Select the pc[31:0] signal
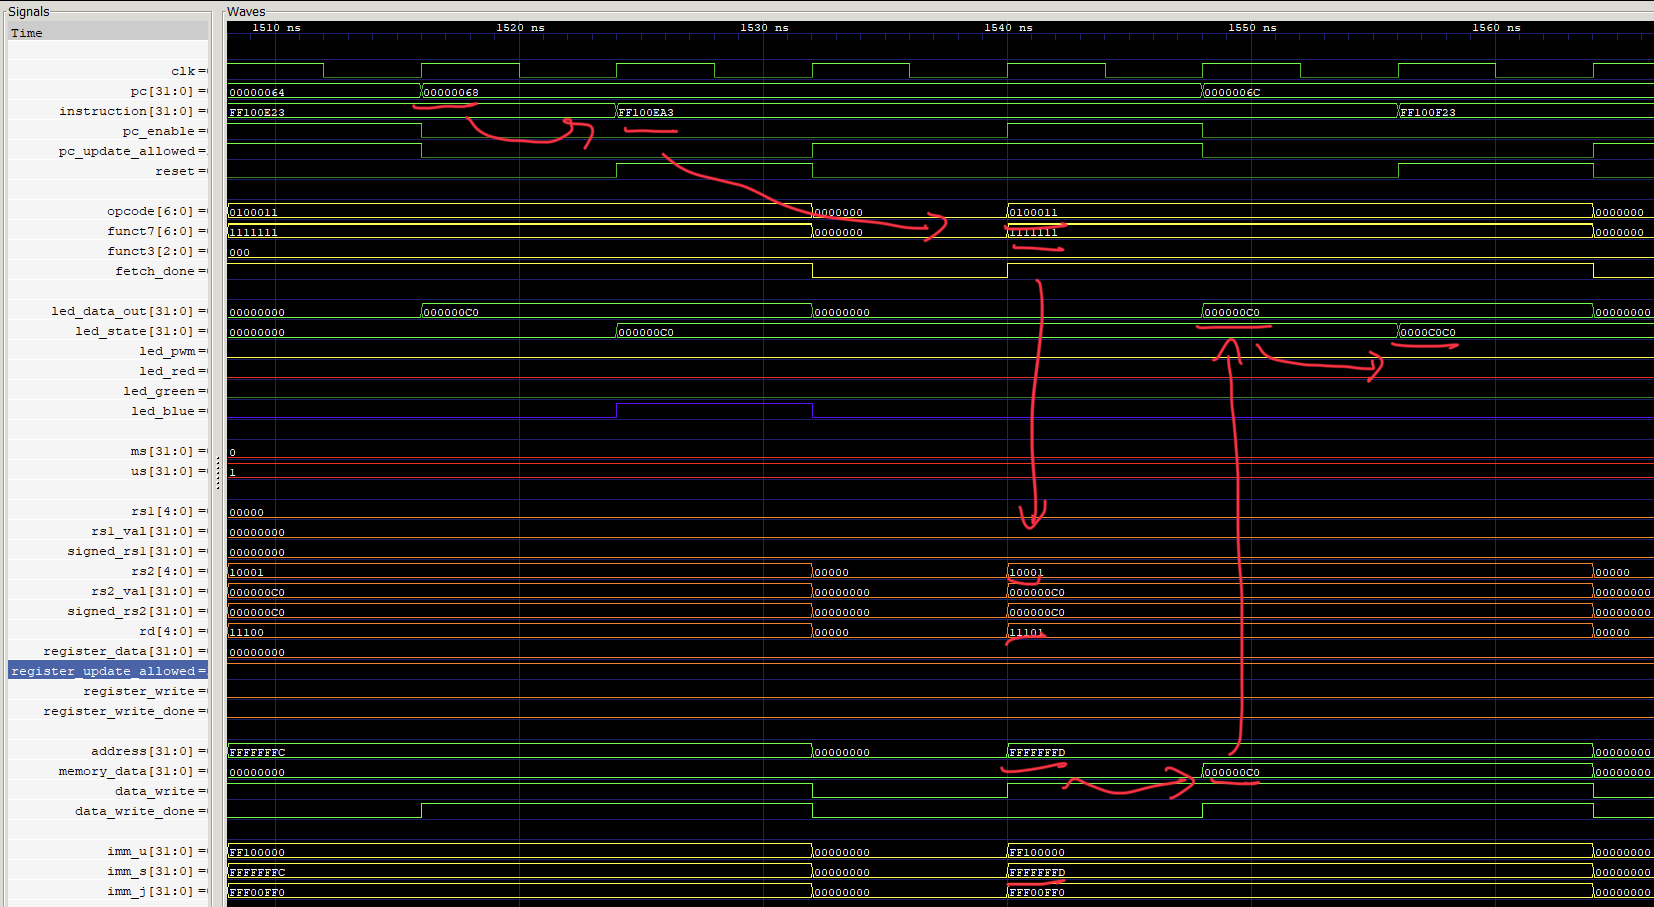Image resolution: width=1654 pixels, height=907 pixels. (108, 91)
